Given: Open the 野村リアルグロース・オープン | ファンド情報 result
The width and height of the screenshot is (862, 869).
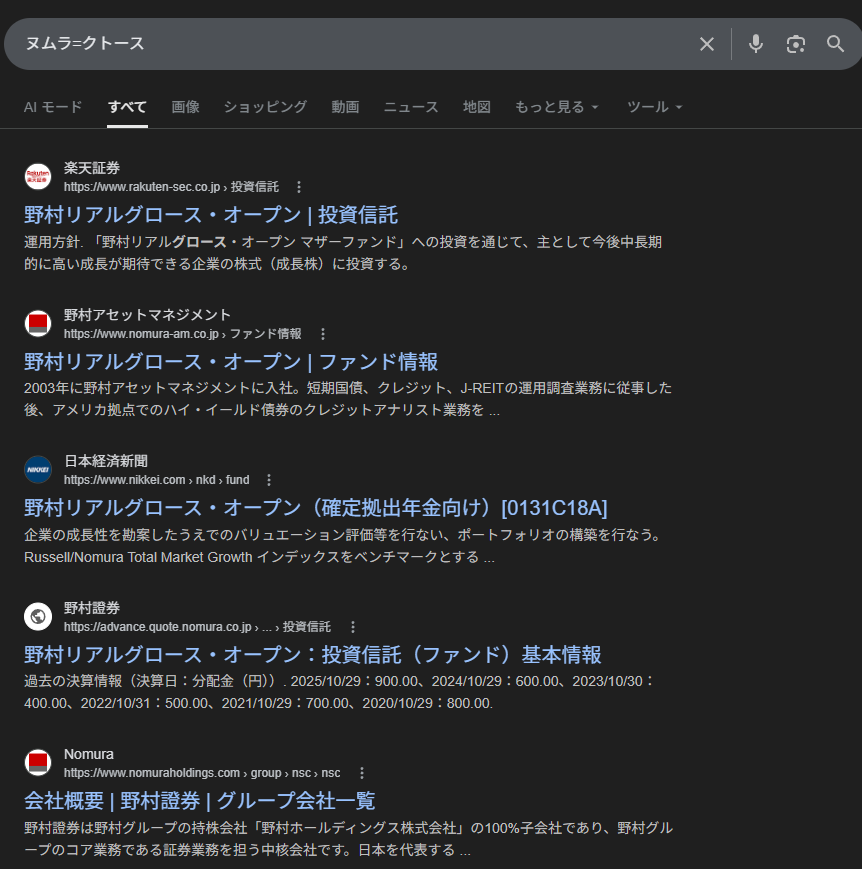Looking at the screenshot, I should click(231, 362).
